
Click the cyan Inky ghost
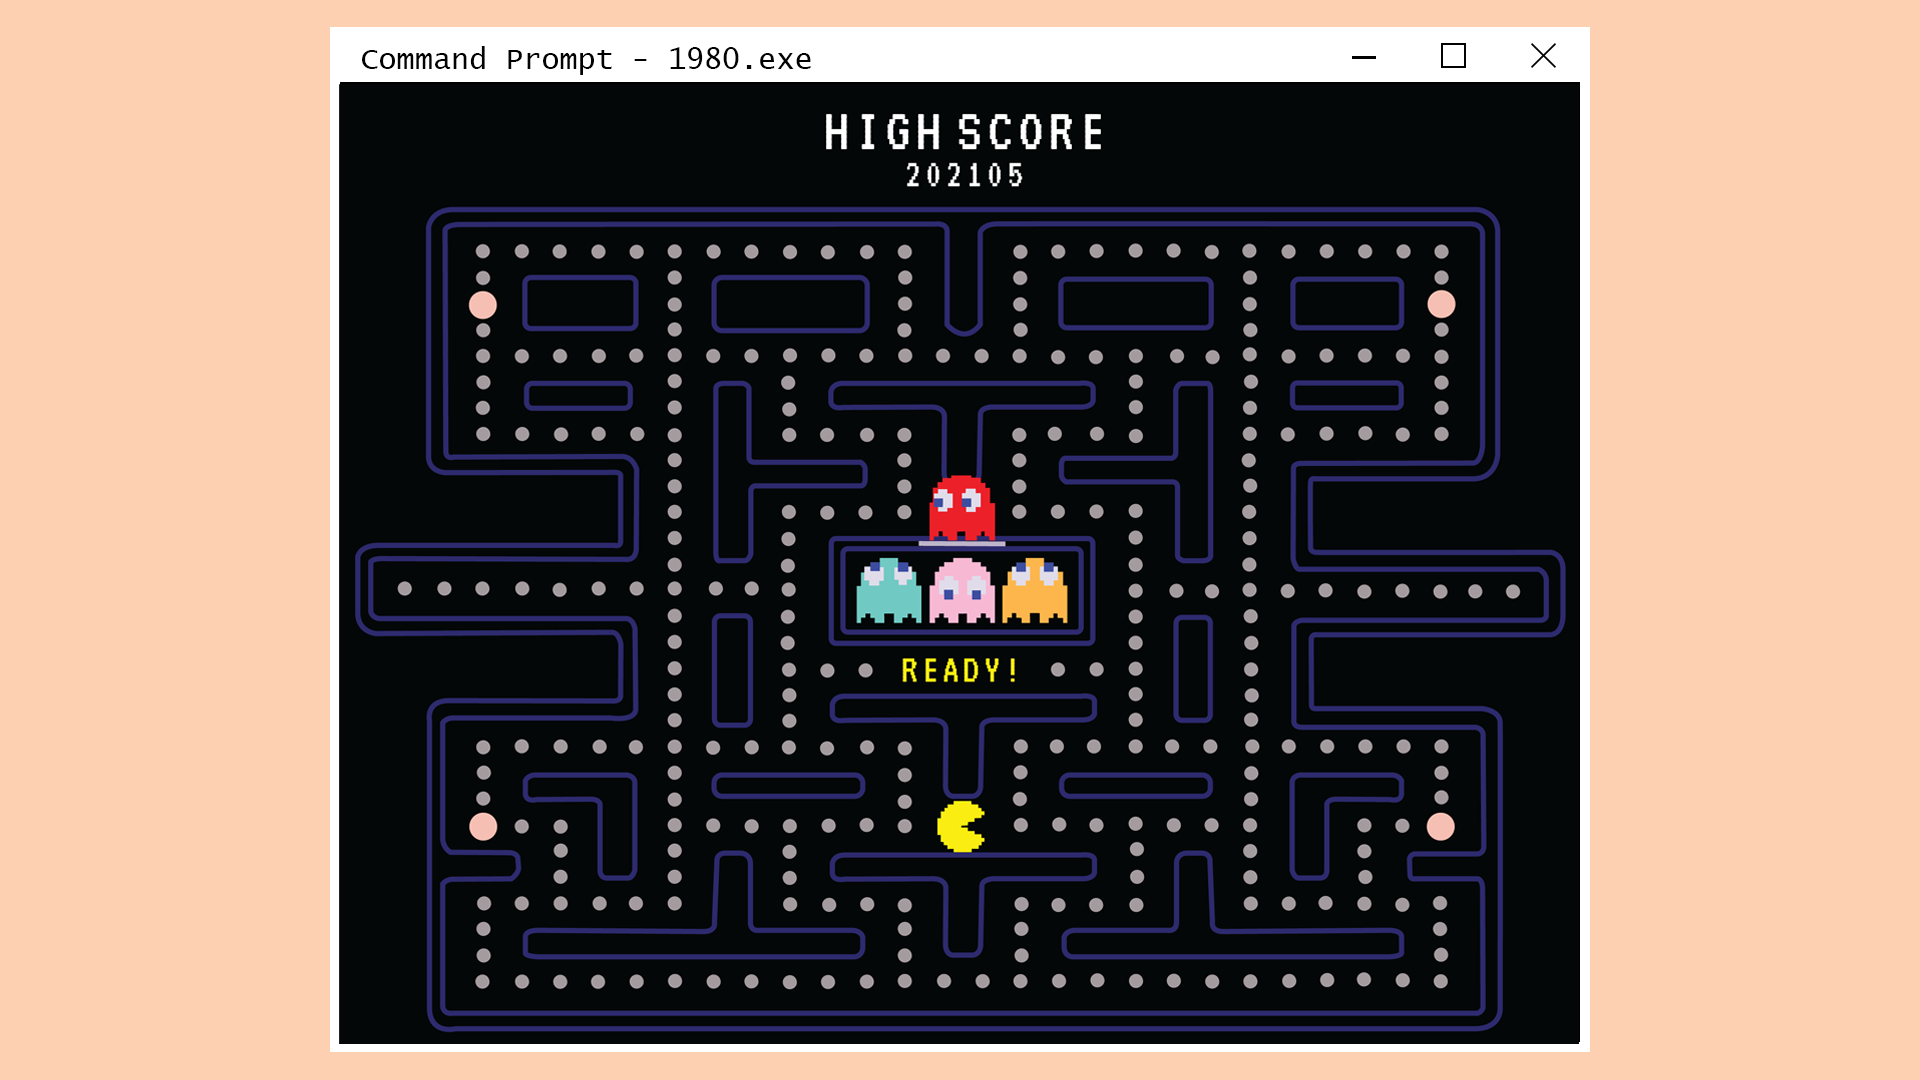coord(888,591)
